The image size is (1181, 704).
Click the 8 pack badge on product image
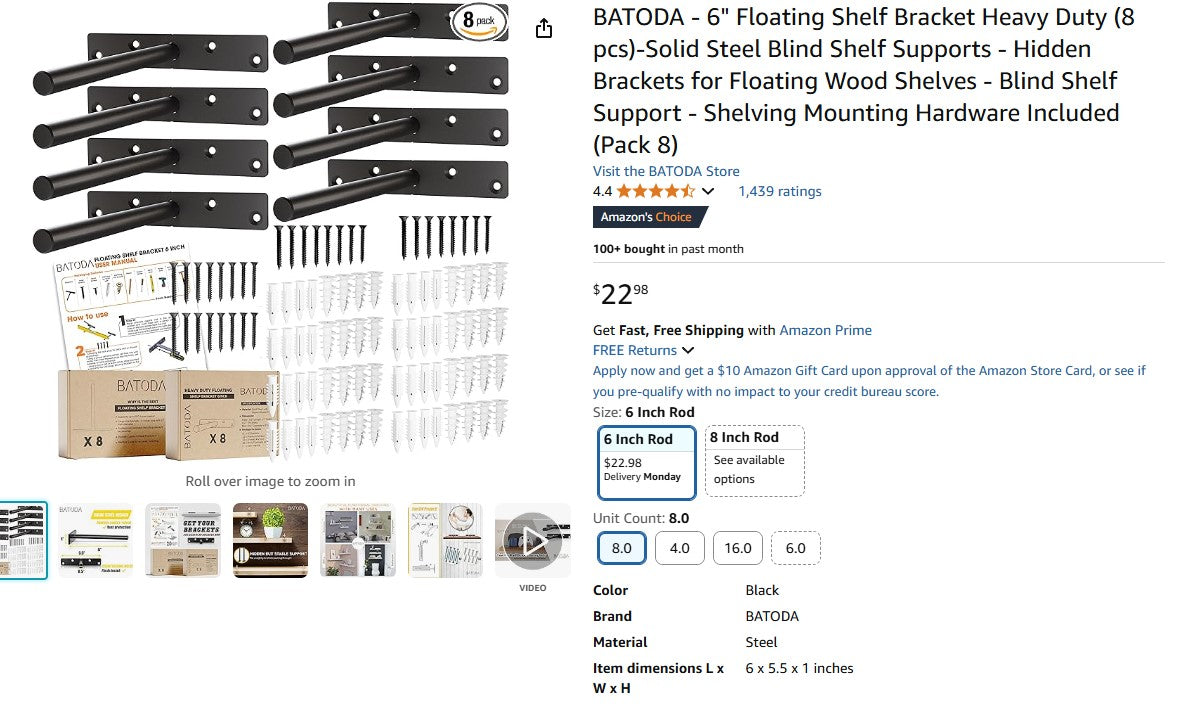pyautogui.click(x=480, y=22)
